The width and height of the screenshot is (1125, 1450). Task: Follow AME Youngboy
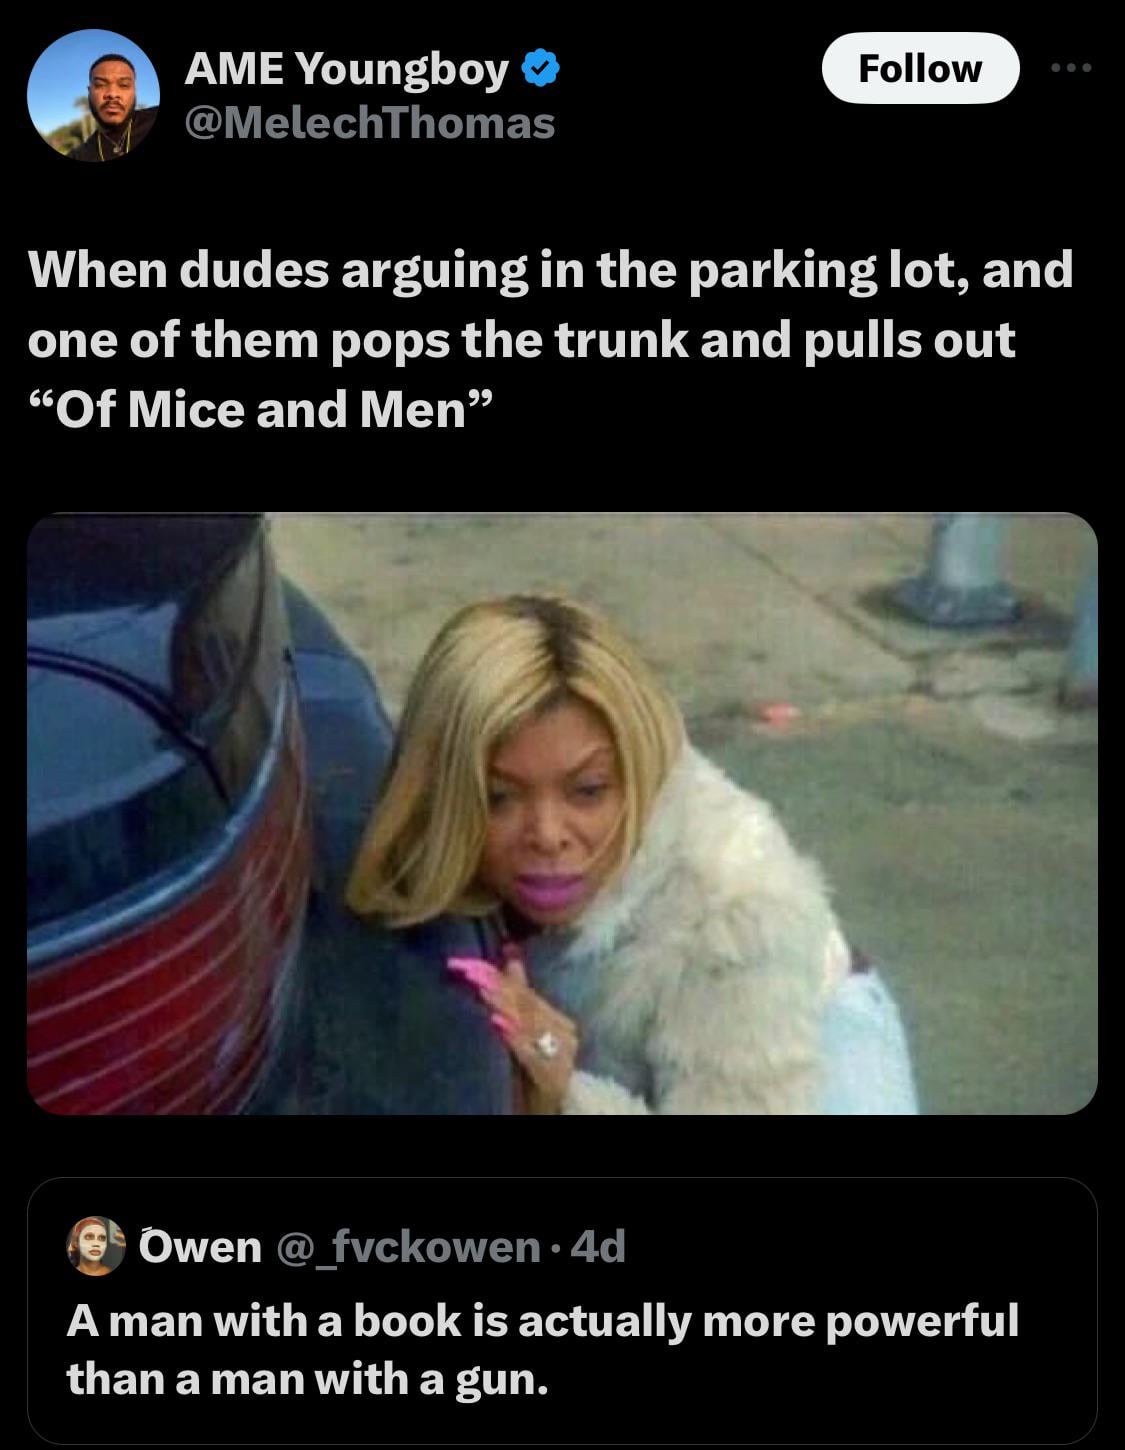(920, 68)
